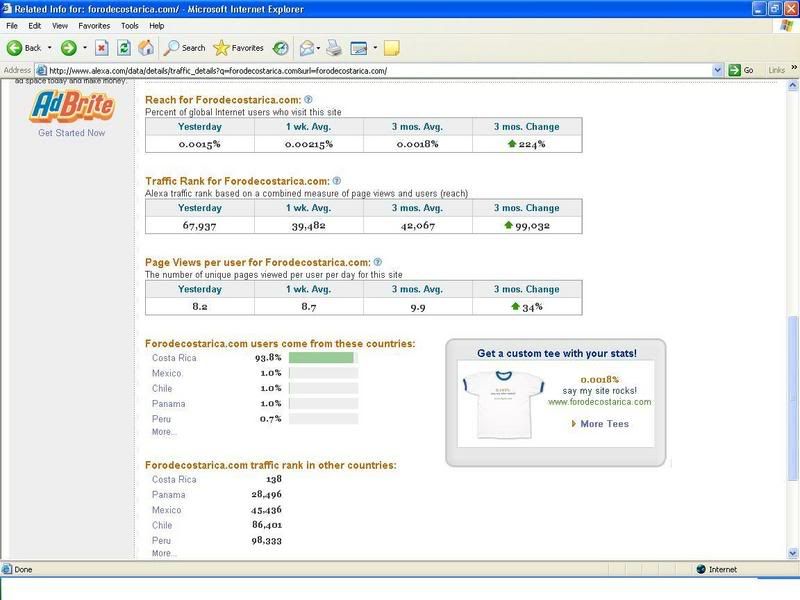
Task: Click More under traffic rank countries list
Action: pos(164,554)
